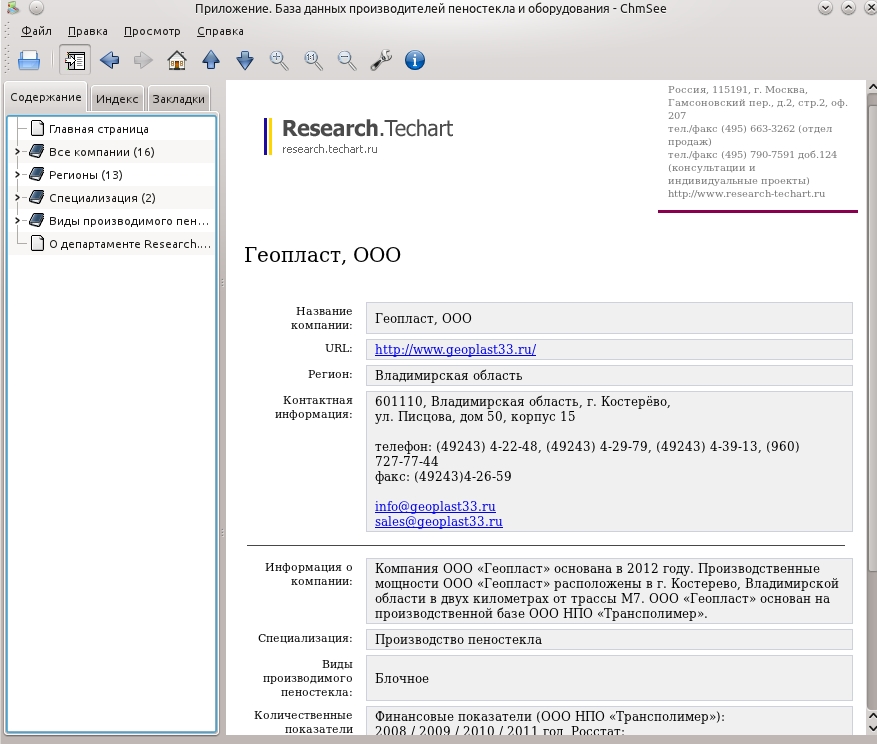Image resolution: width=877 pixels, height=744 pixels.
Task: Click the book icon of Регионы
Action: (x=37, y=174)
